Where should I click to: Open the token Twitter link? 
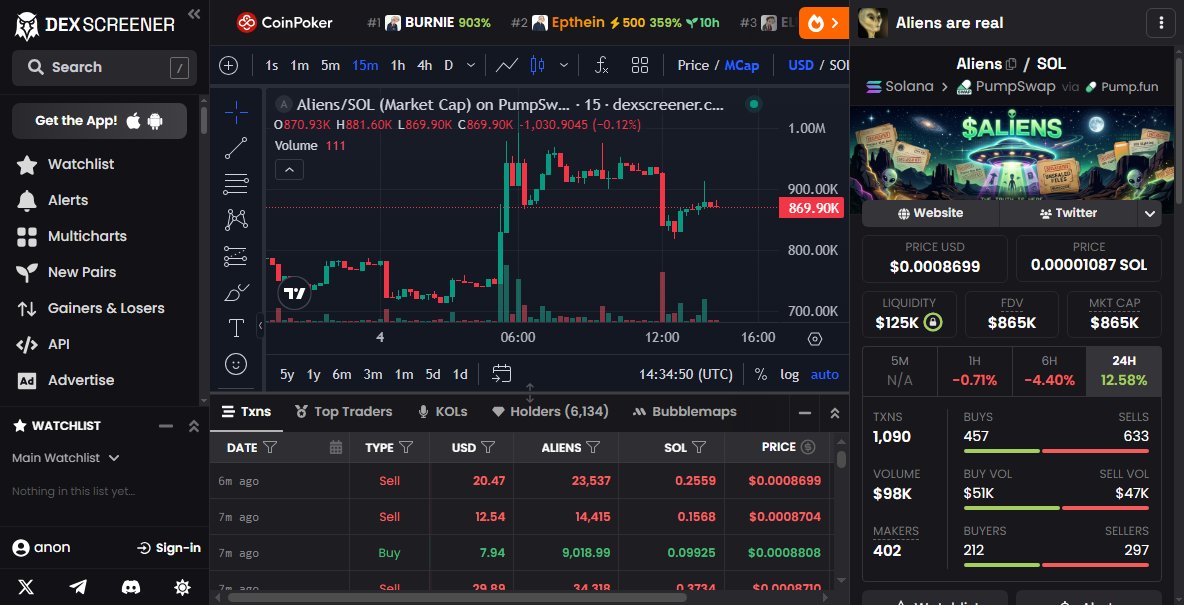click(1068, 214)
